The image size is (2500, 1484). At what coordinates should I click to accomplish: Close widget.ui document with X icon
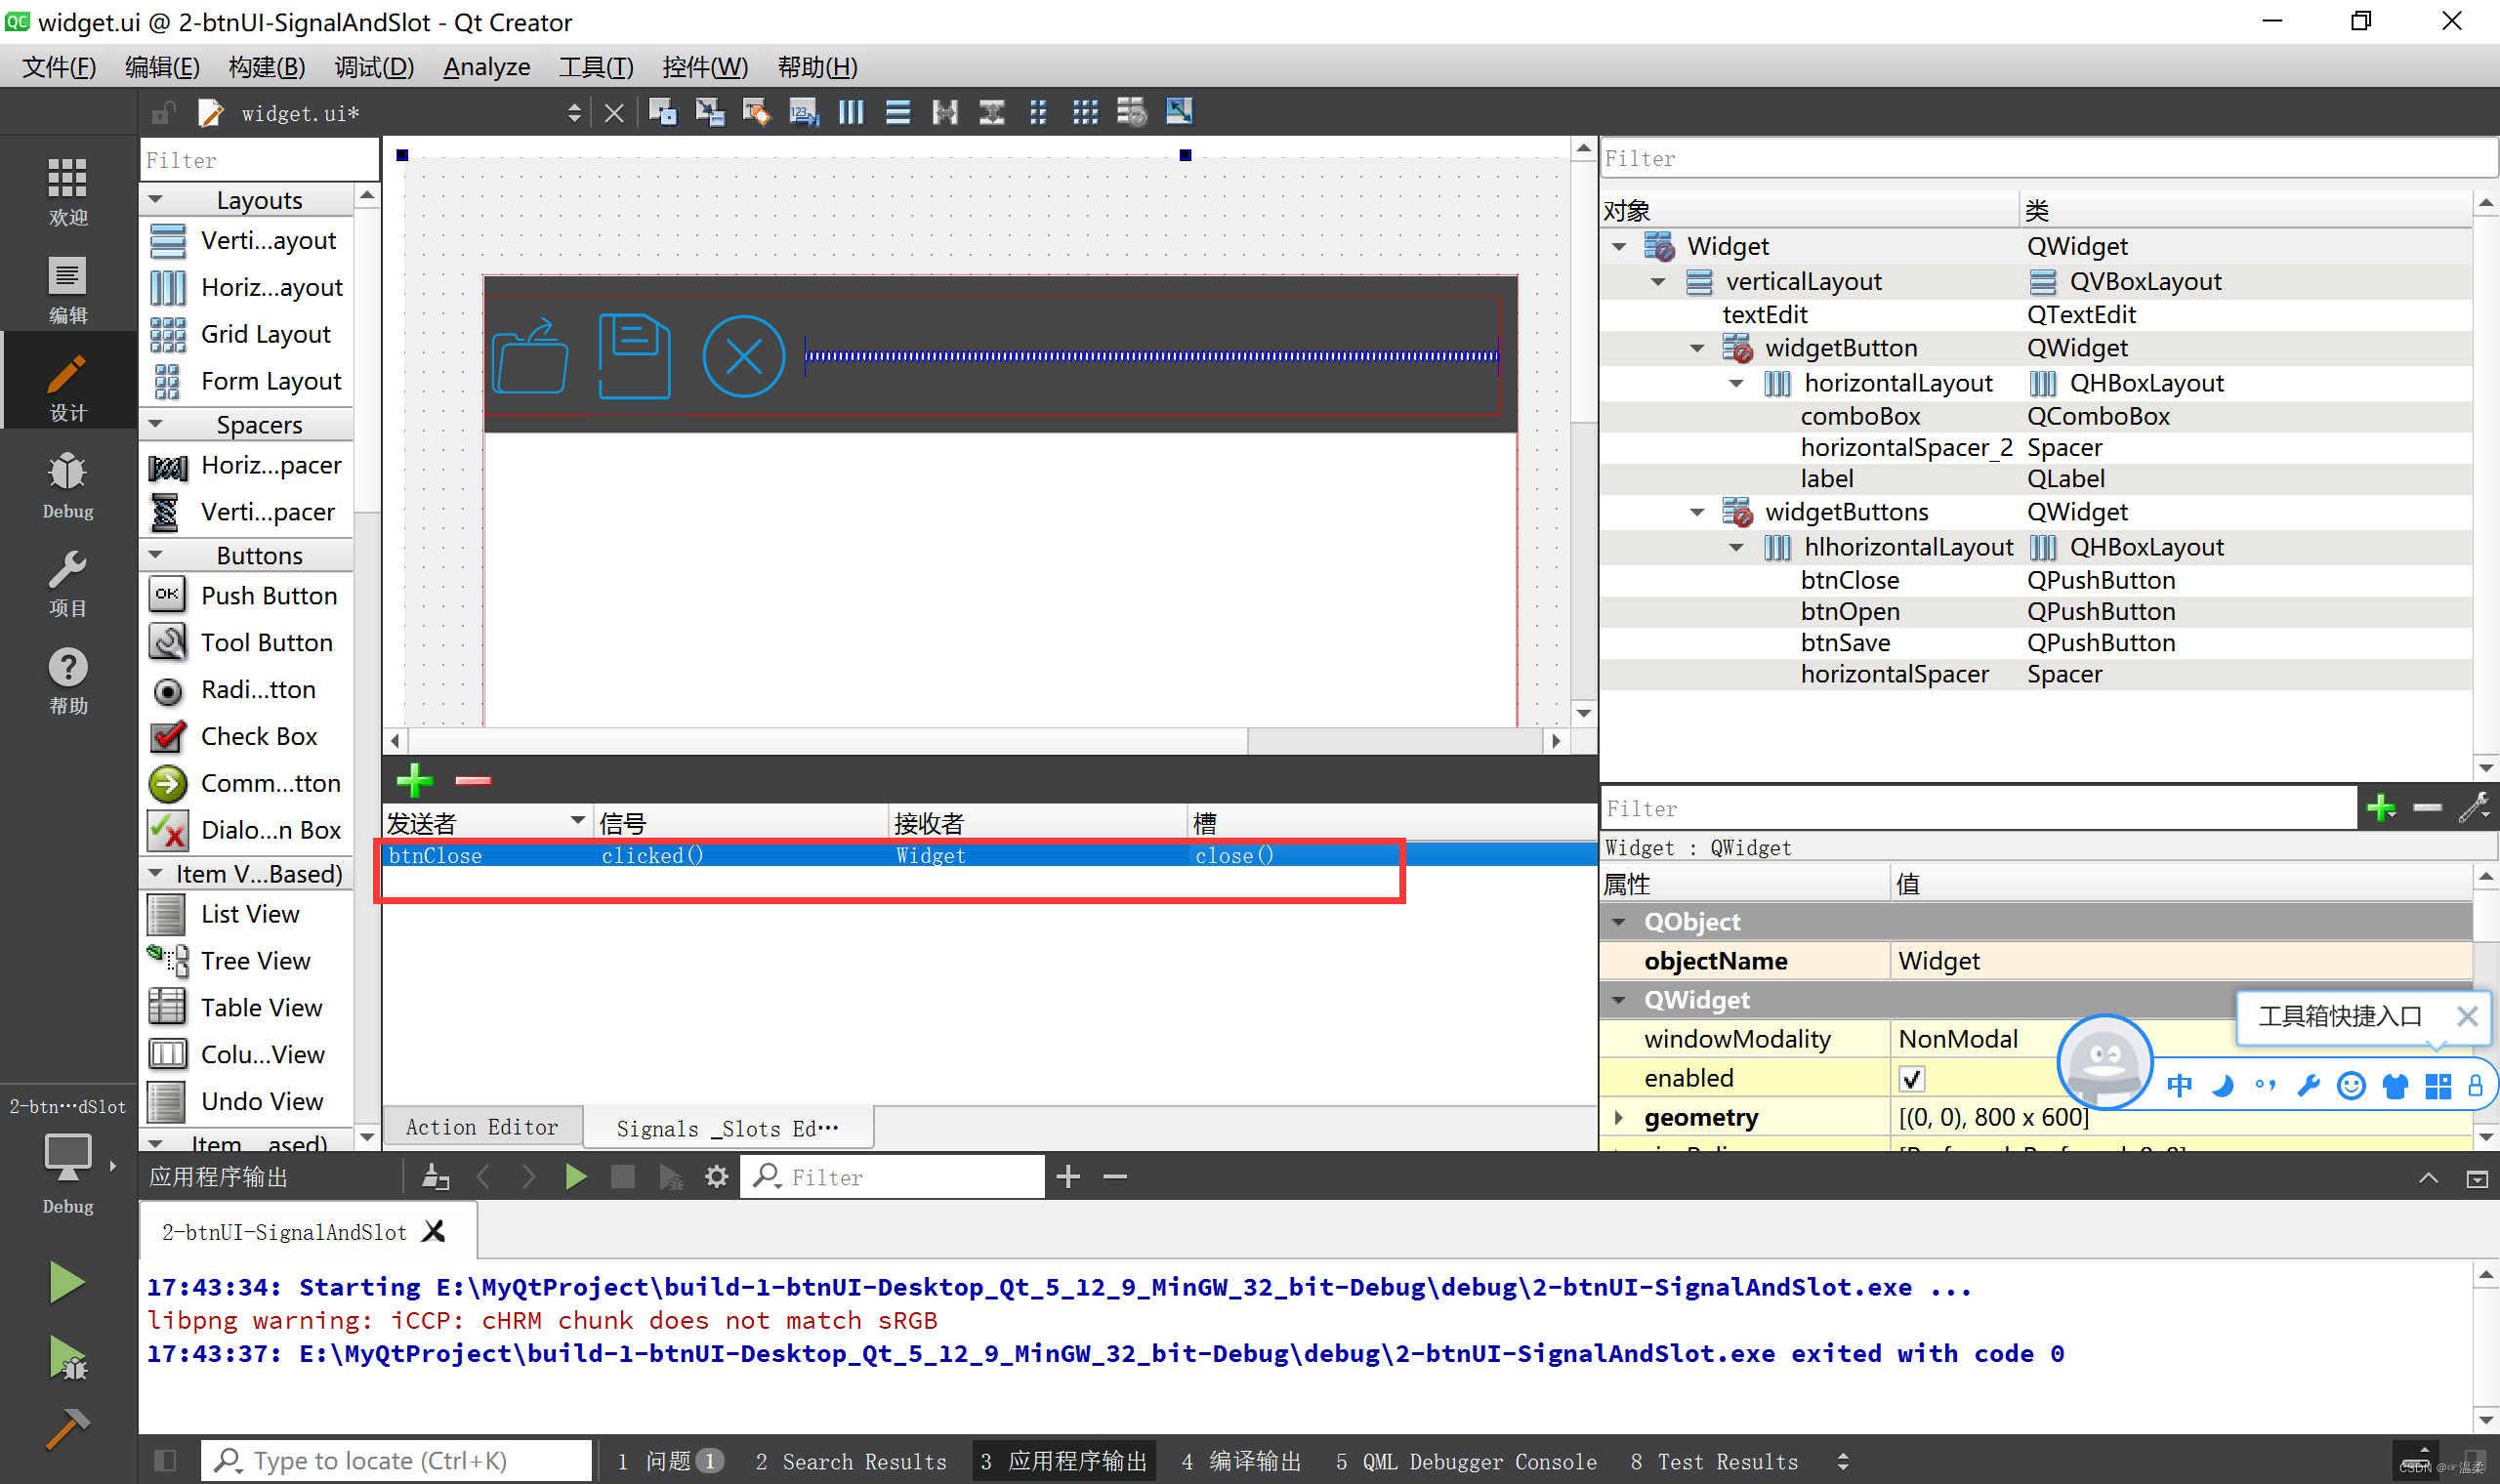click(614, 113)
